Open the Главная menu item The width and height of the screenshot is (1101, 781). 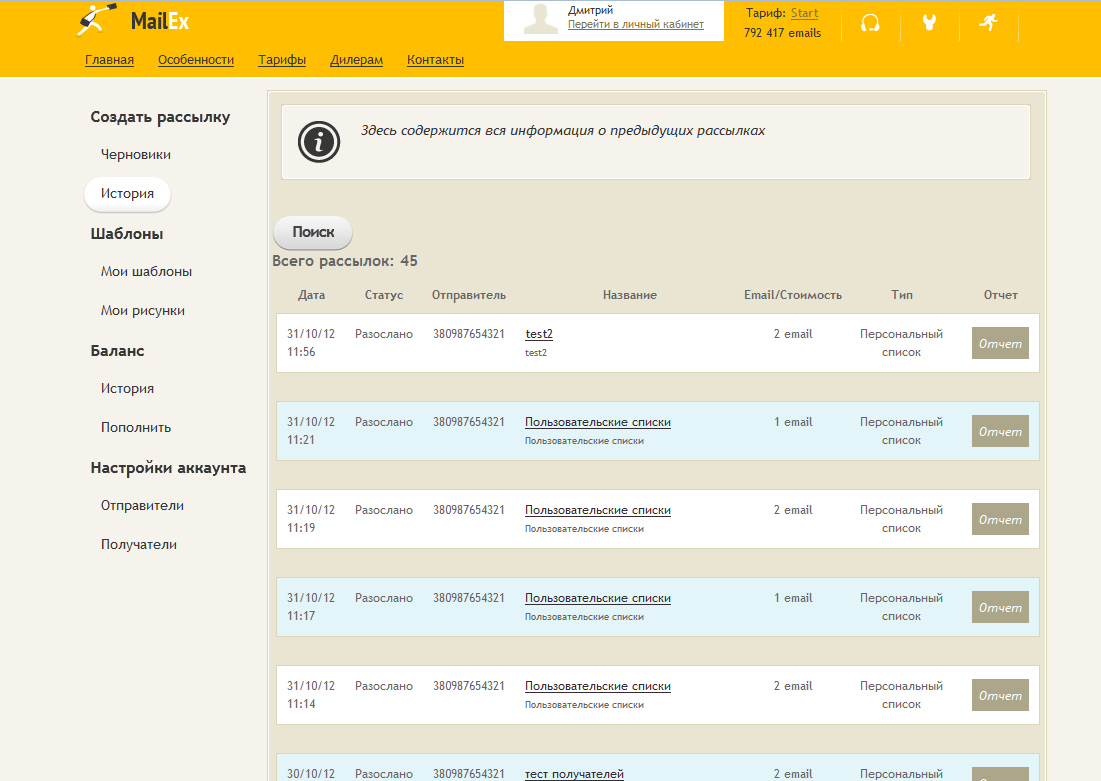[109, 60]
